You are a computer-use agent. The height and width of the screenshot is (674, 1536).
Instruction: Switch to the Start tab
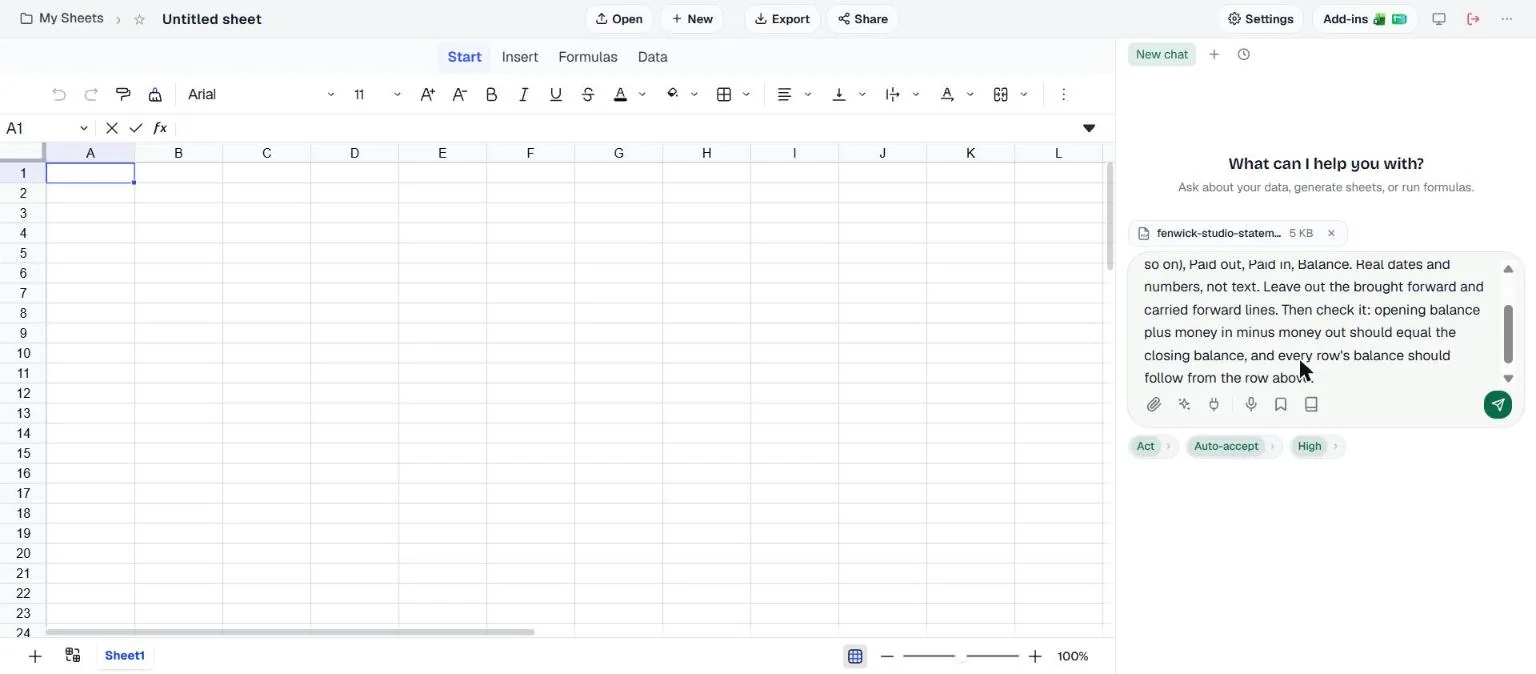464,57
